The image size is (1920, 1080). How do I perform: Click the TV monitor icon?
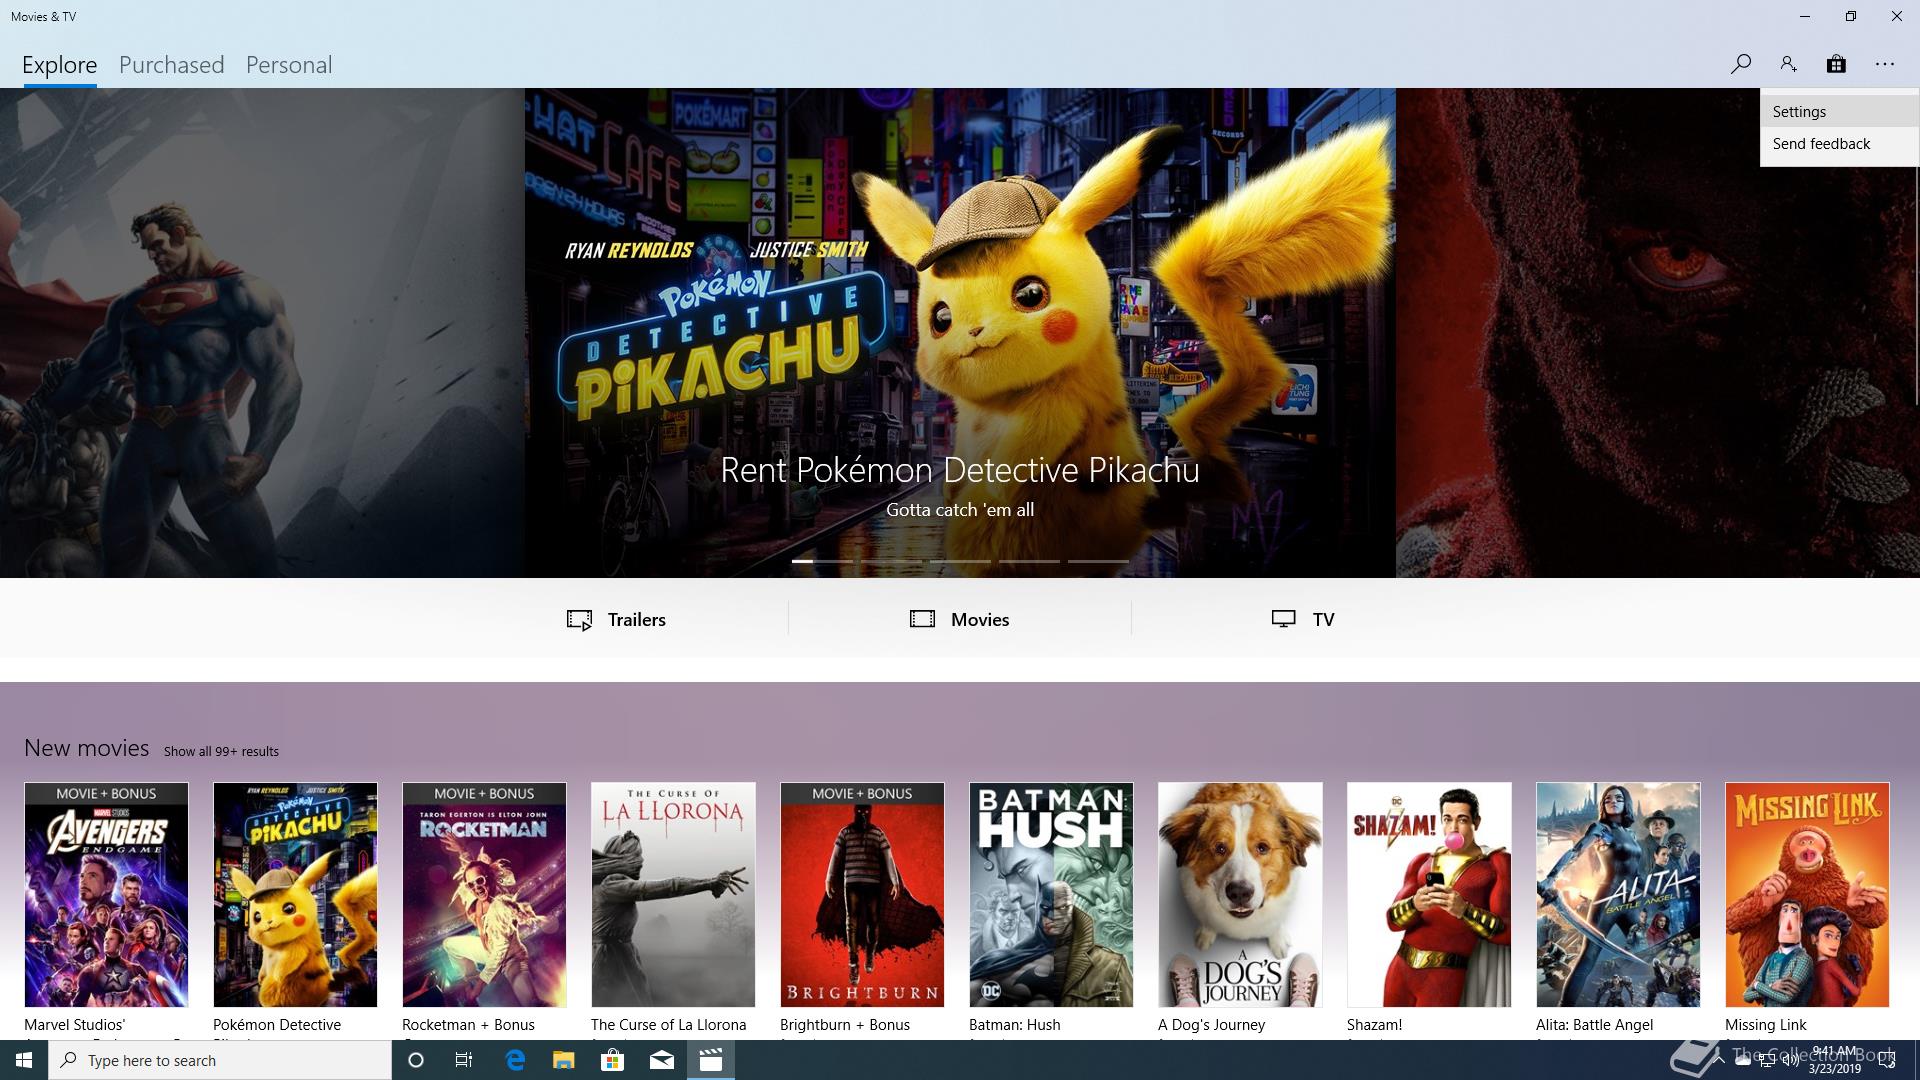click(x=1284, y=619)
